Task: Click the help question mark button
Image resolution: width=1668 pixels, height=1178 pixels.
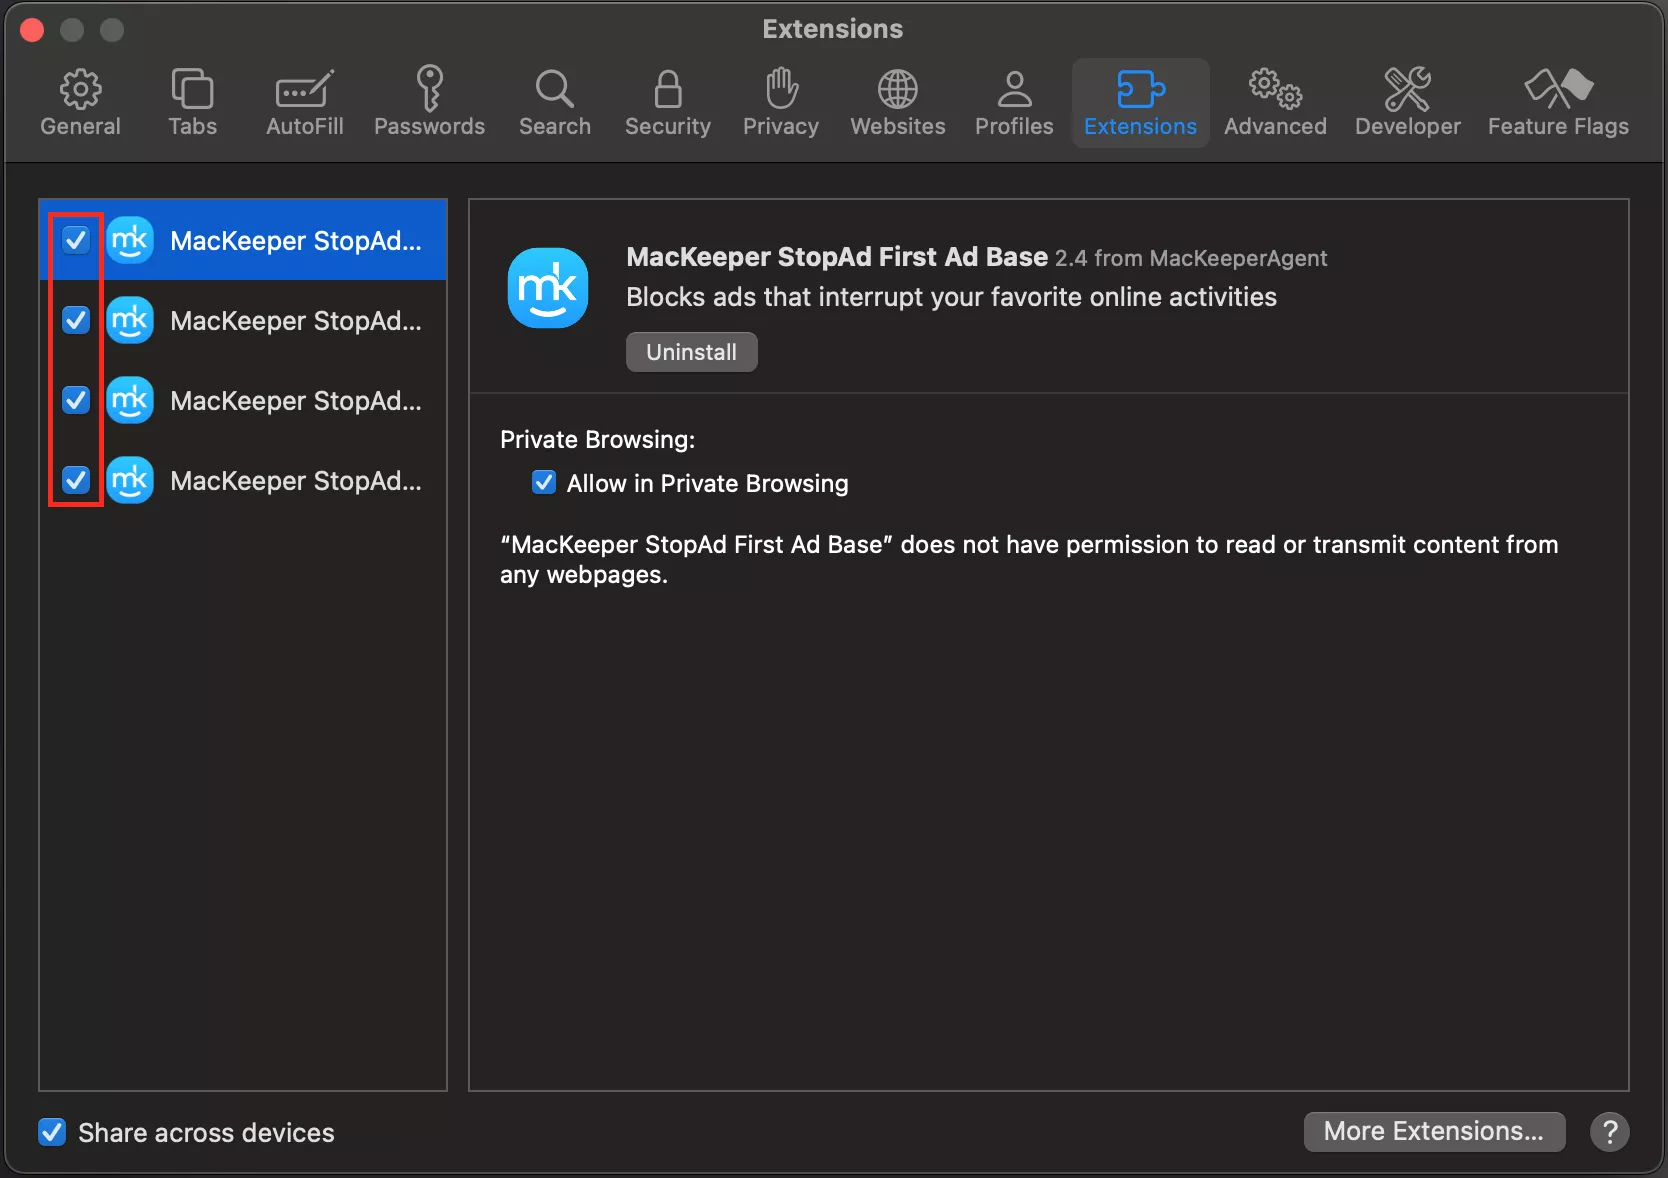Action: click(x=1609, y=1131)
